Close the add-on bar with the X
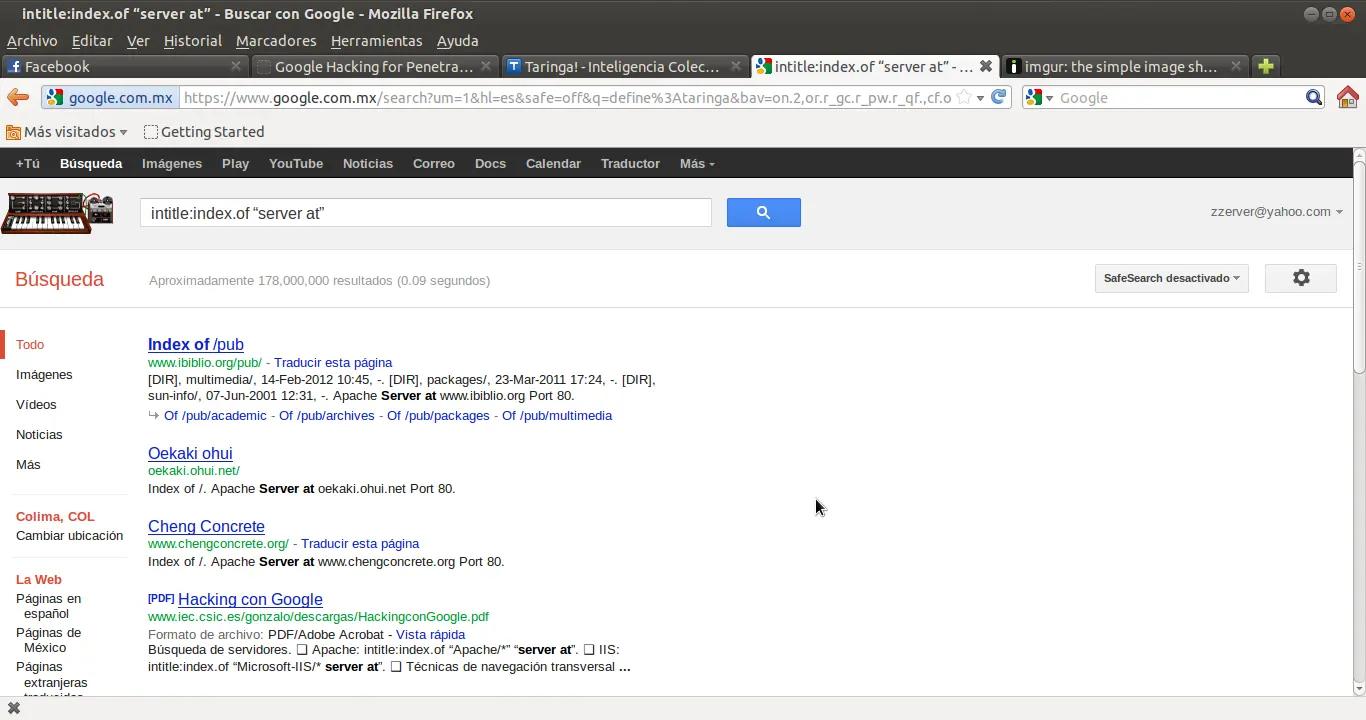The width and height of the screenshot is (1366, 720). (x=14, y=708)
